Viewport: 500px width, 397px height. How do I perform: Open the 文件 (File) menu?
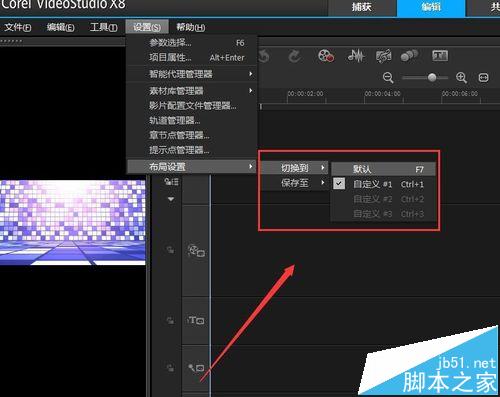click(x=17, y=27)
